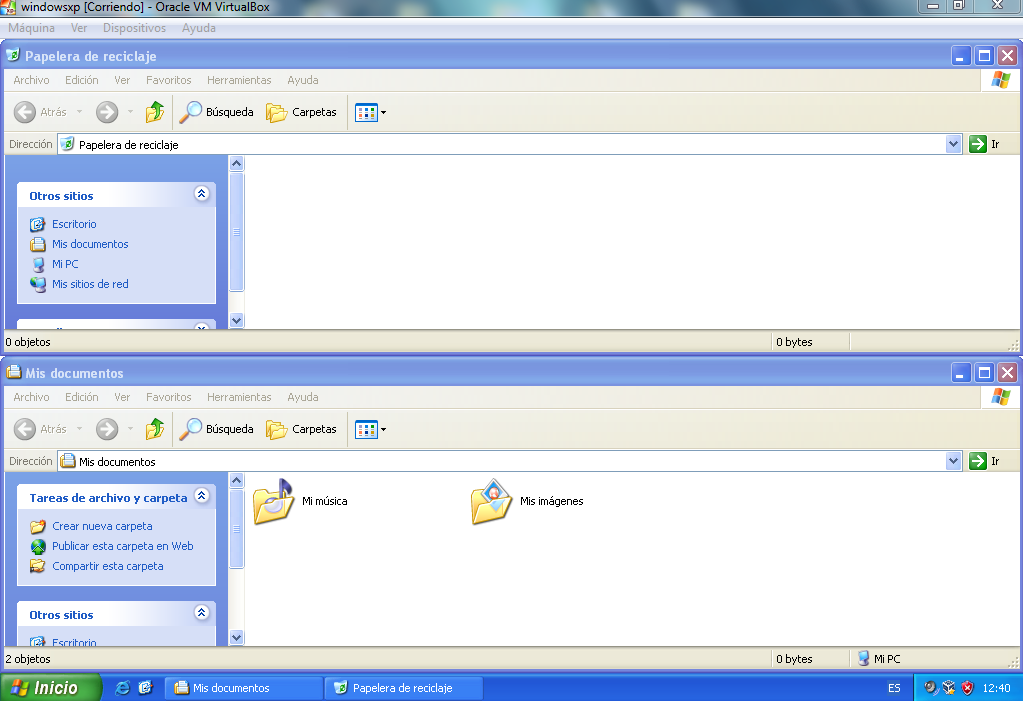The height and width of the screenshot is (701, 1023).
Task: Click Mi PC zone in Mis documentos status bar
Action: [x=879, y=659]
